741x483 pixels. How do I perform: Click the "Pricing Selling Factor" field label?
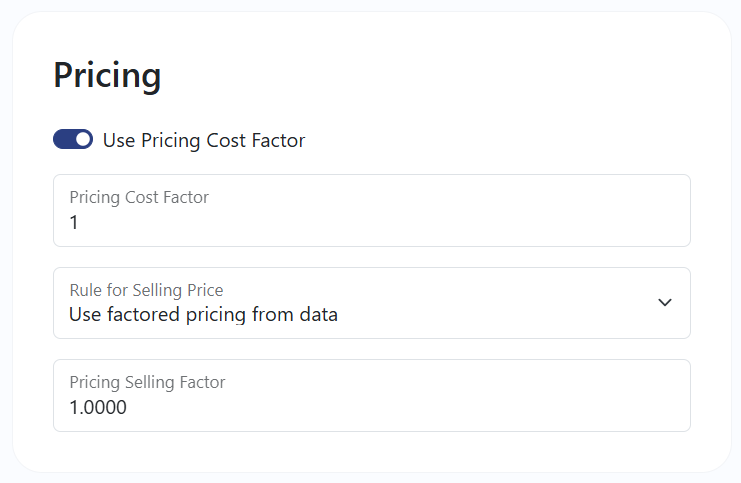(147, 382)
